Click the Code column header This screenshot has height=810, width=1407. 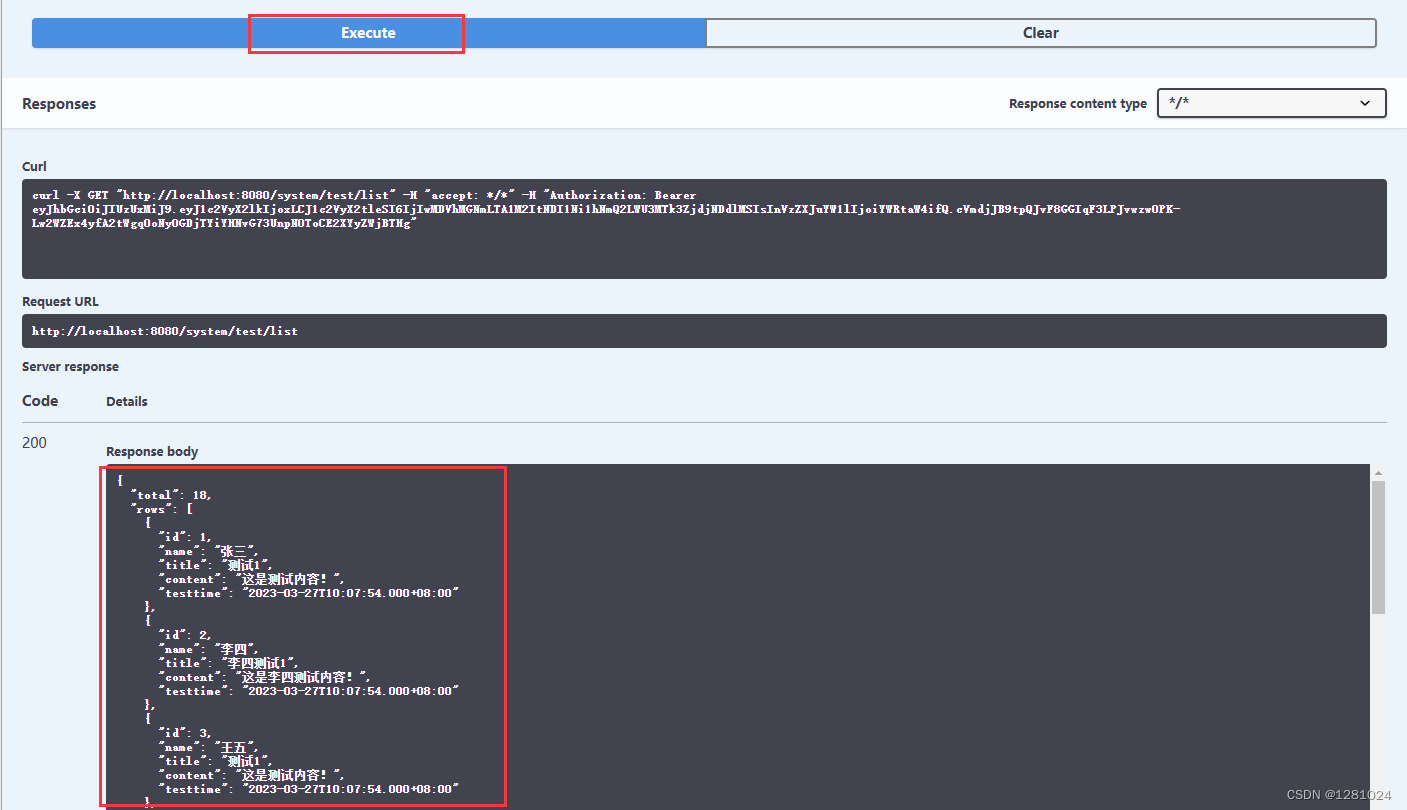[x=40, y=401]
